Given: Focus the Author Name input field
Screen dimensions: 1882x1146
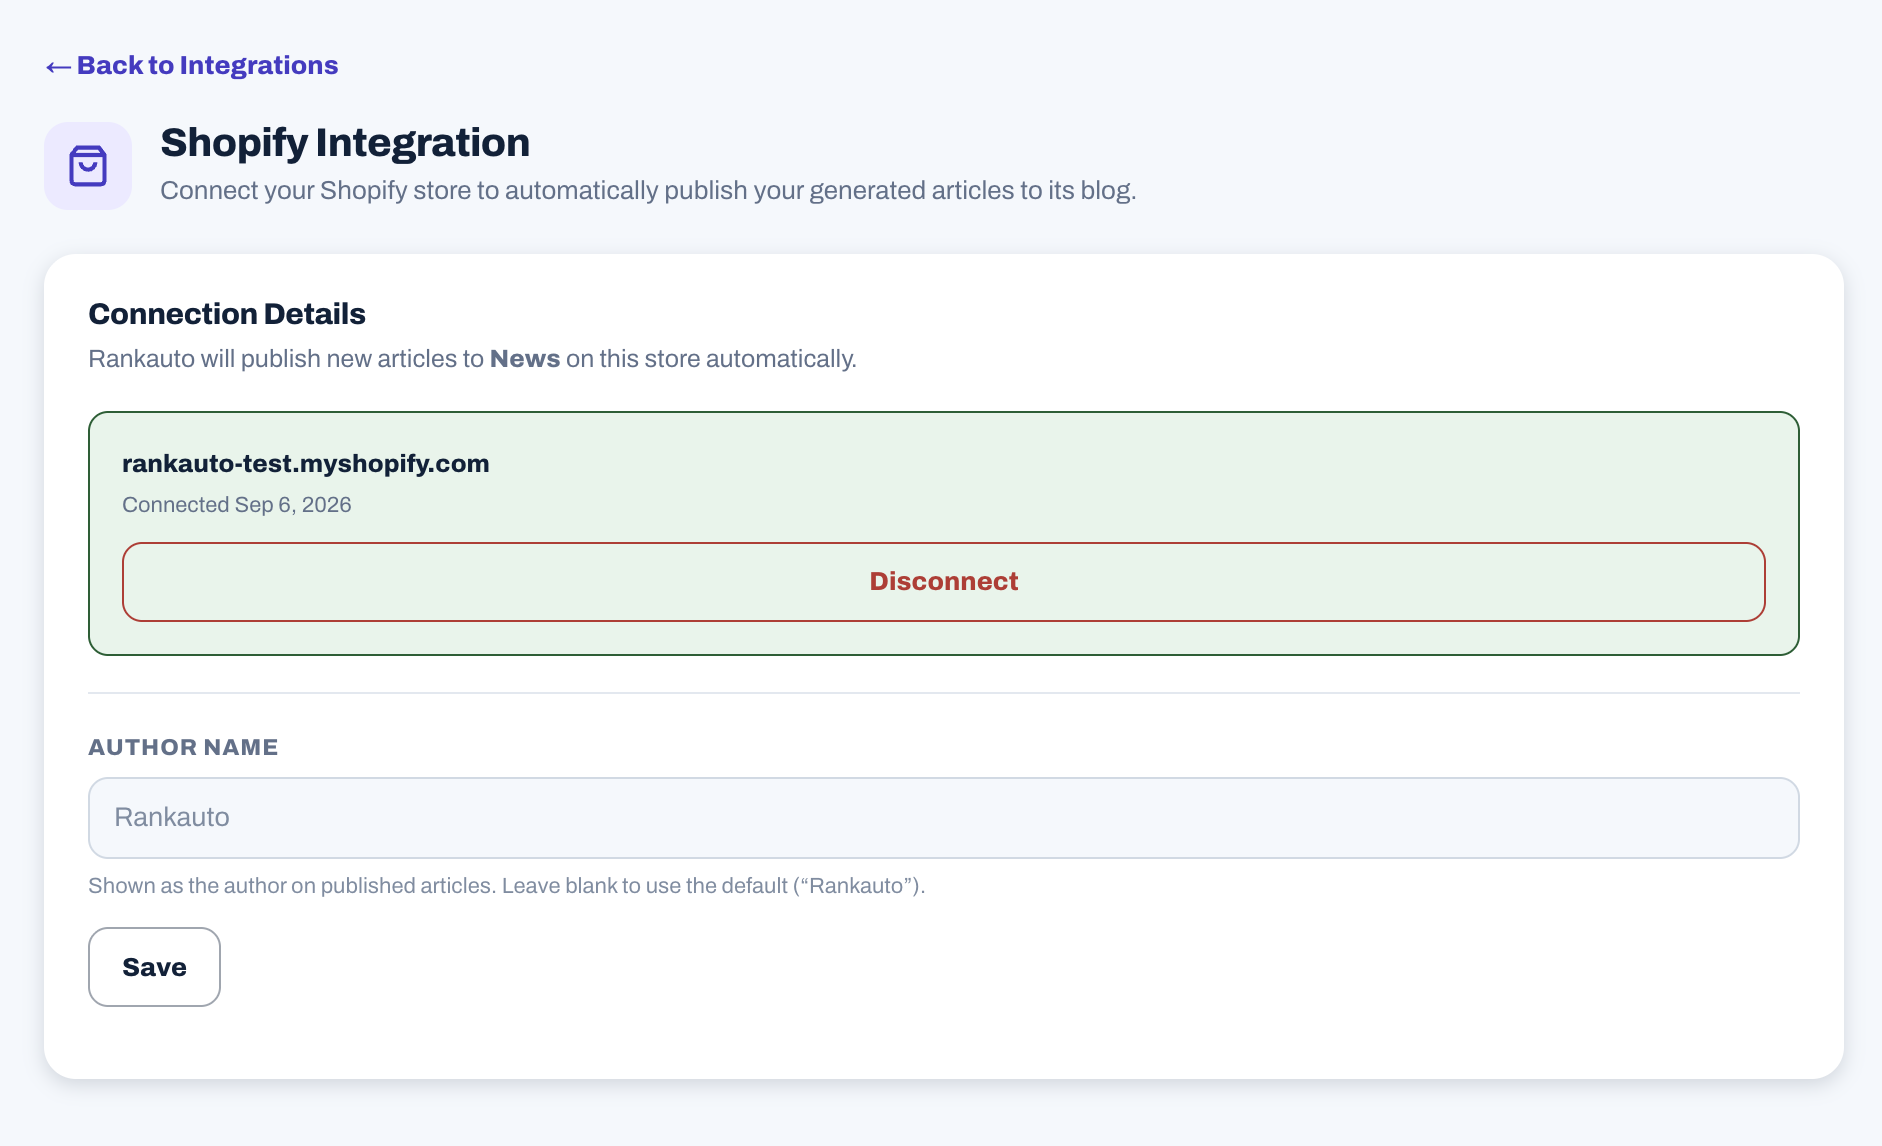Looking at the screenshot, I should 943,818.
